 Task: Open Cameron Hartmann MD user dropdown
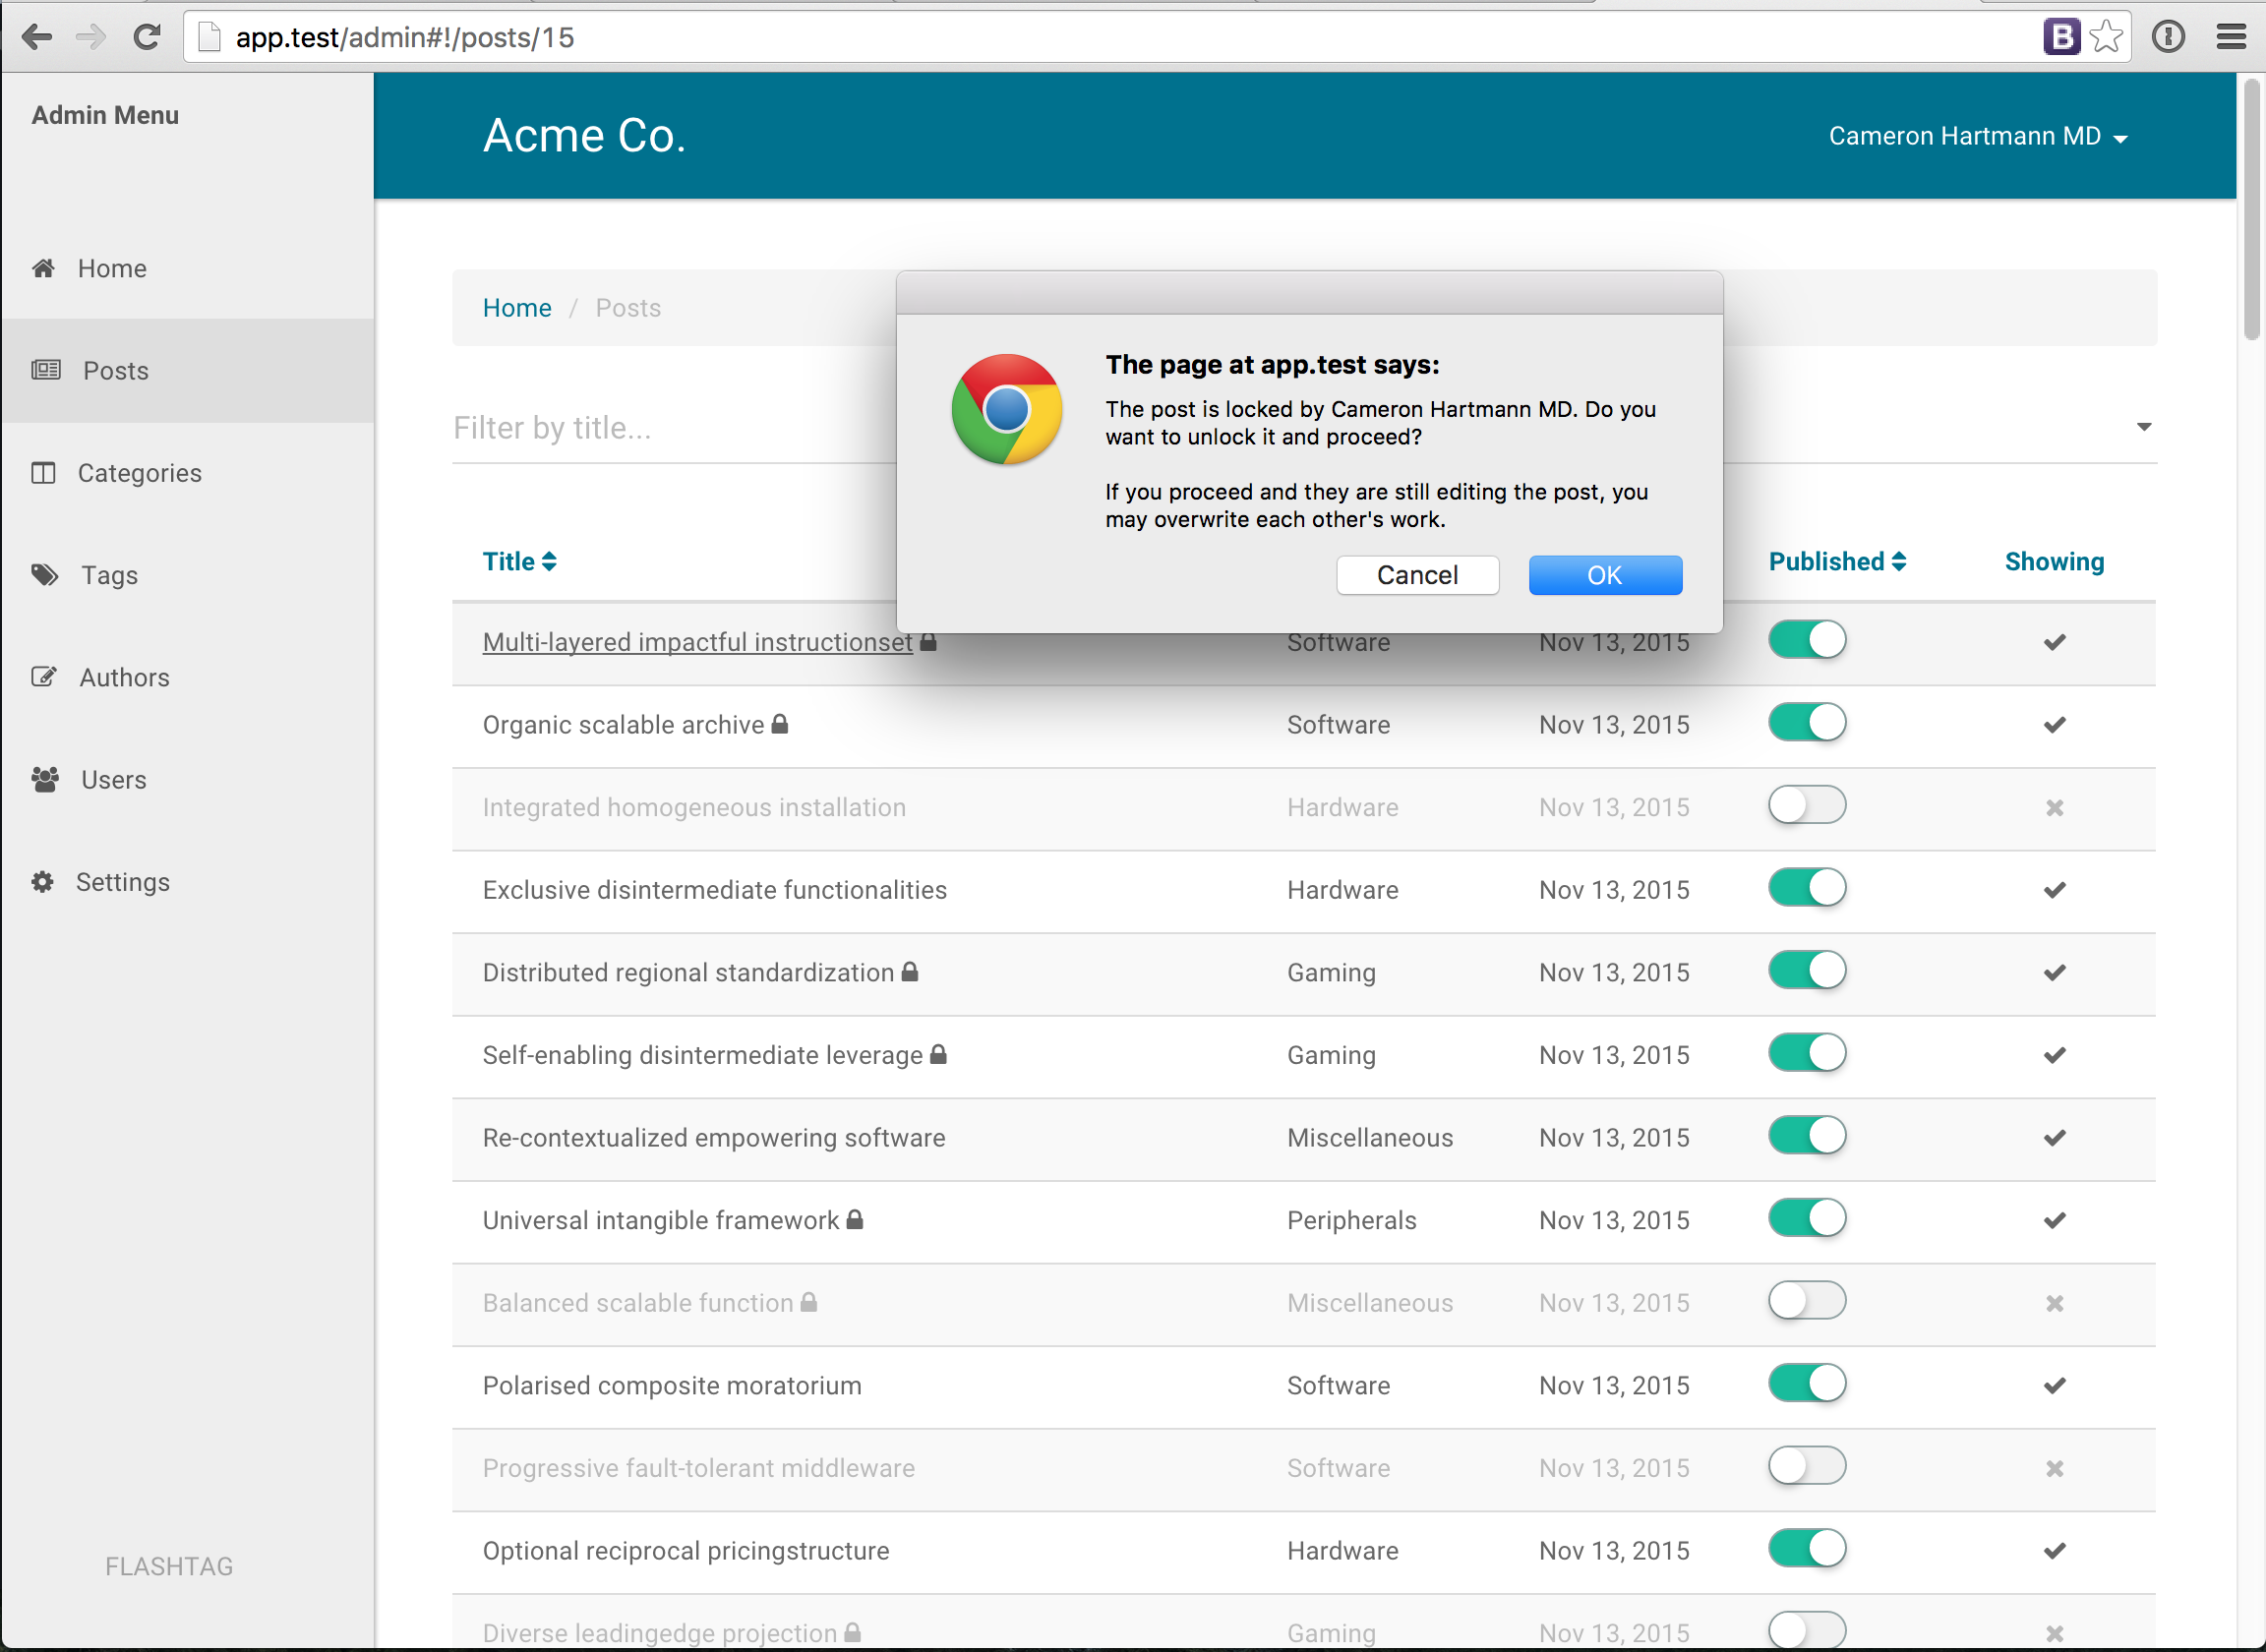[1977, 137]
